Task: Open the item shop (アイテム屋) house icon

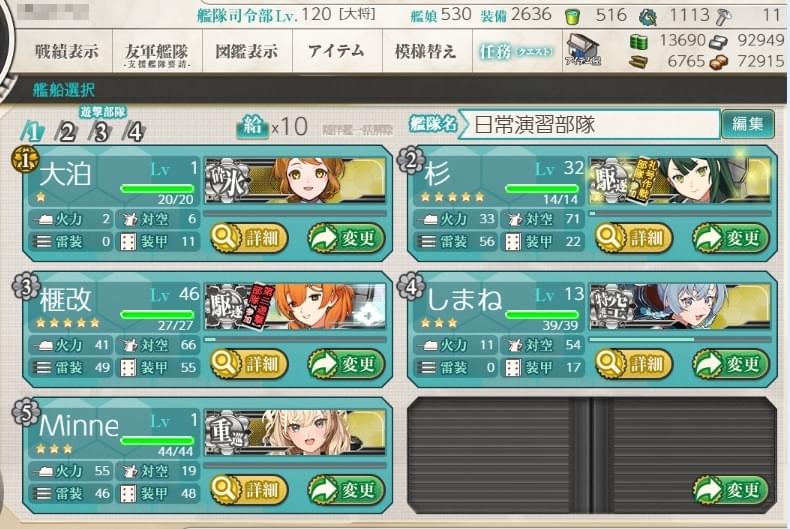Action: click(x=582, y=50)
